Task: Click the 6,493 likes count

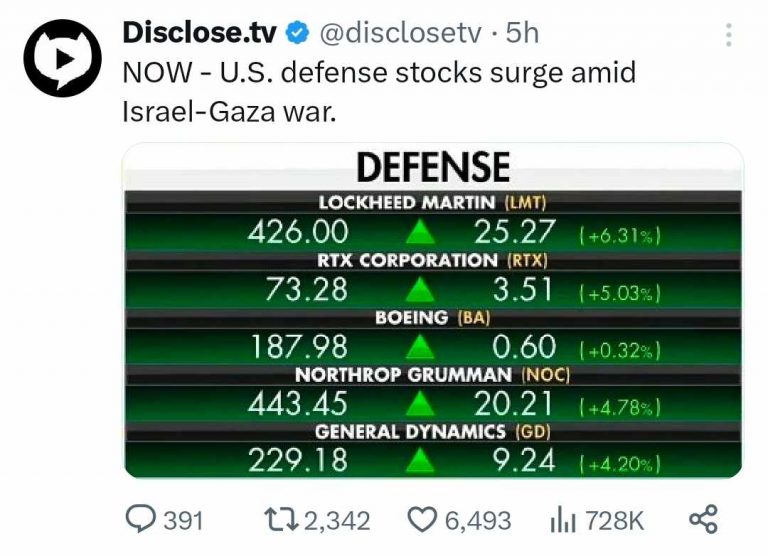Action: 476,521
